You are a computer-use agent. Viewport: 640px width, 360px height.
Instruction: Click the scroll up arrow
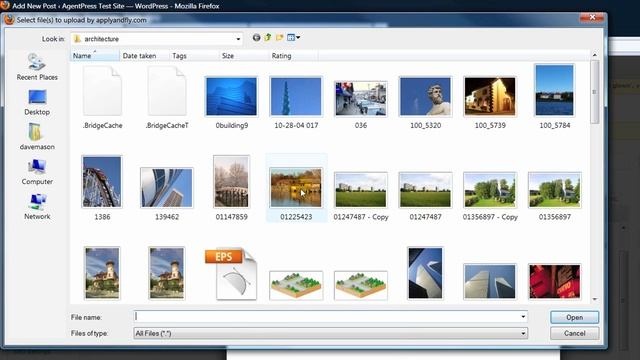(594, 55)
